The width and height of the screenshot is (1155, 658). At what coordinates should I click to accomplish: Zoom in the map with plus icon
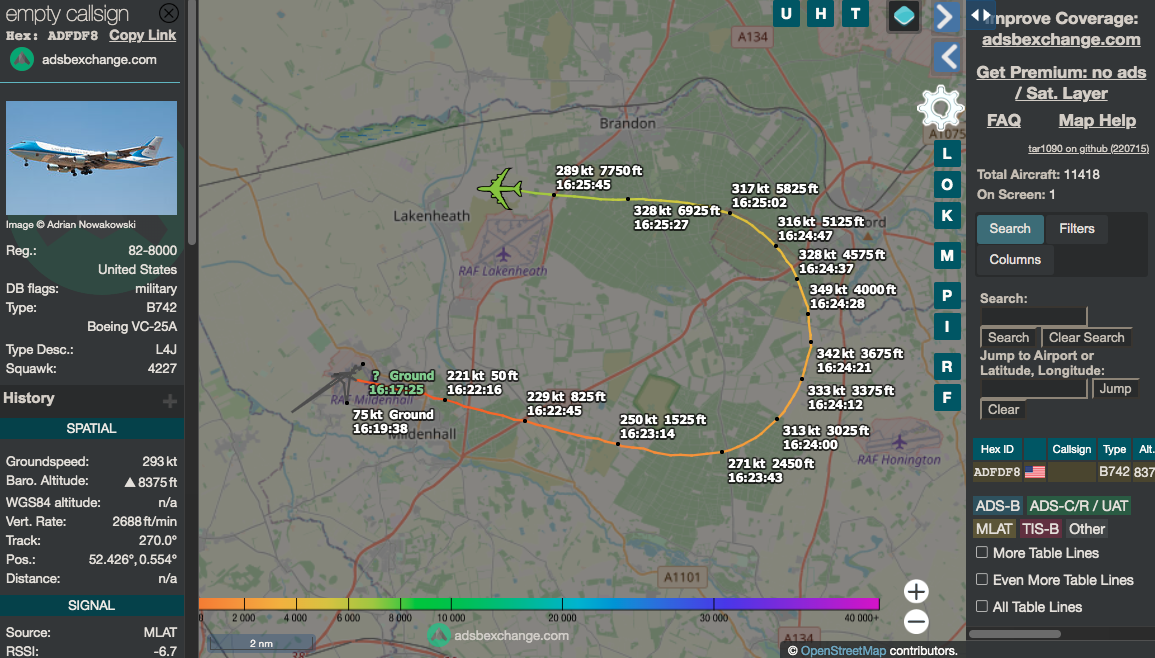[916, 591]
